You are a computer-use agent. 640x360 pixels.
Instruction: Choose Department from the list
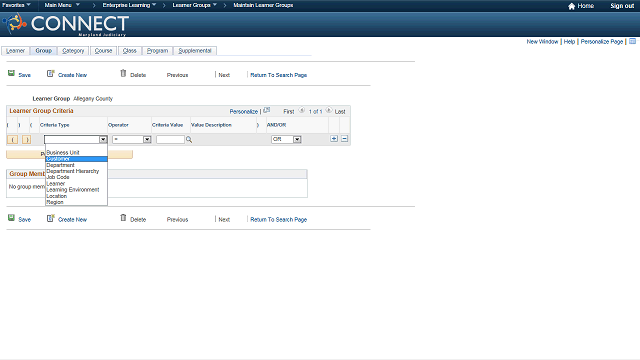[x=76, y=165]
